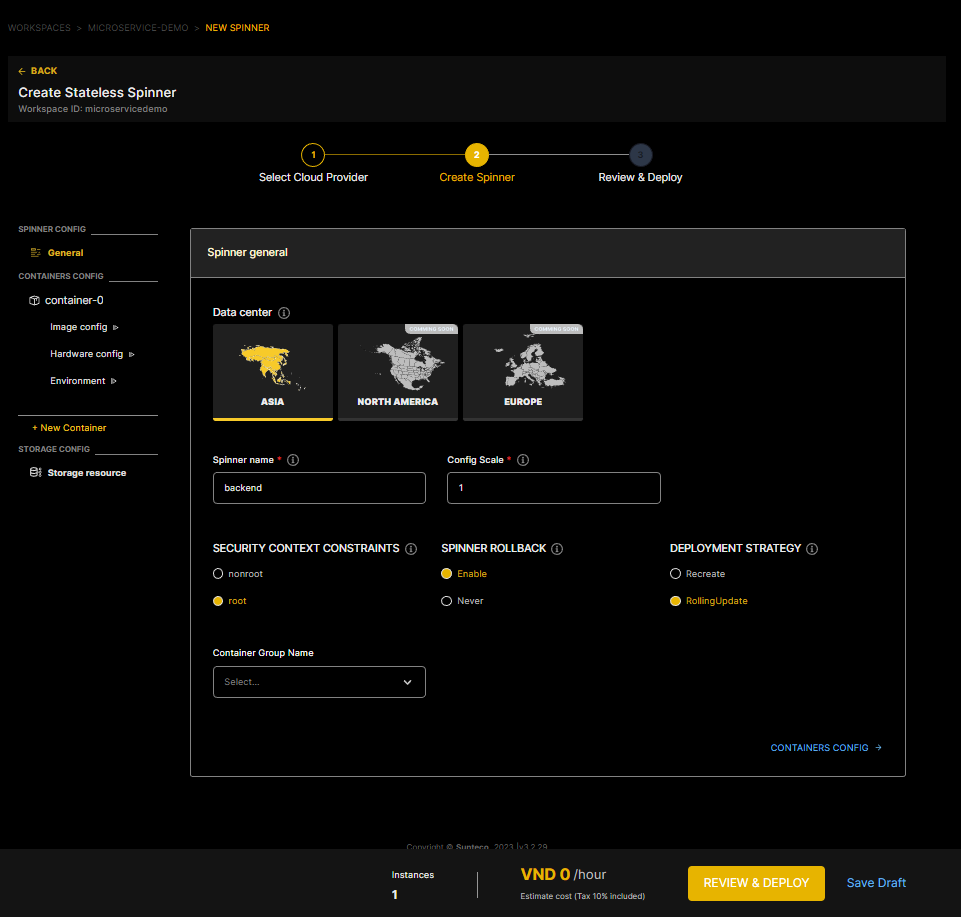Click the Security Context Constraints info icon
The width and height of the screenshot is (961, 917).
(411, 549)
